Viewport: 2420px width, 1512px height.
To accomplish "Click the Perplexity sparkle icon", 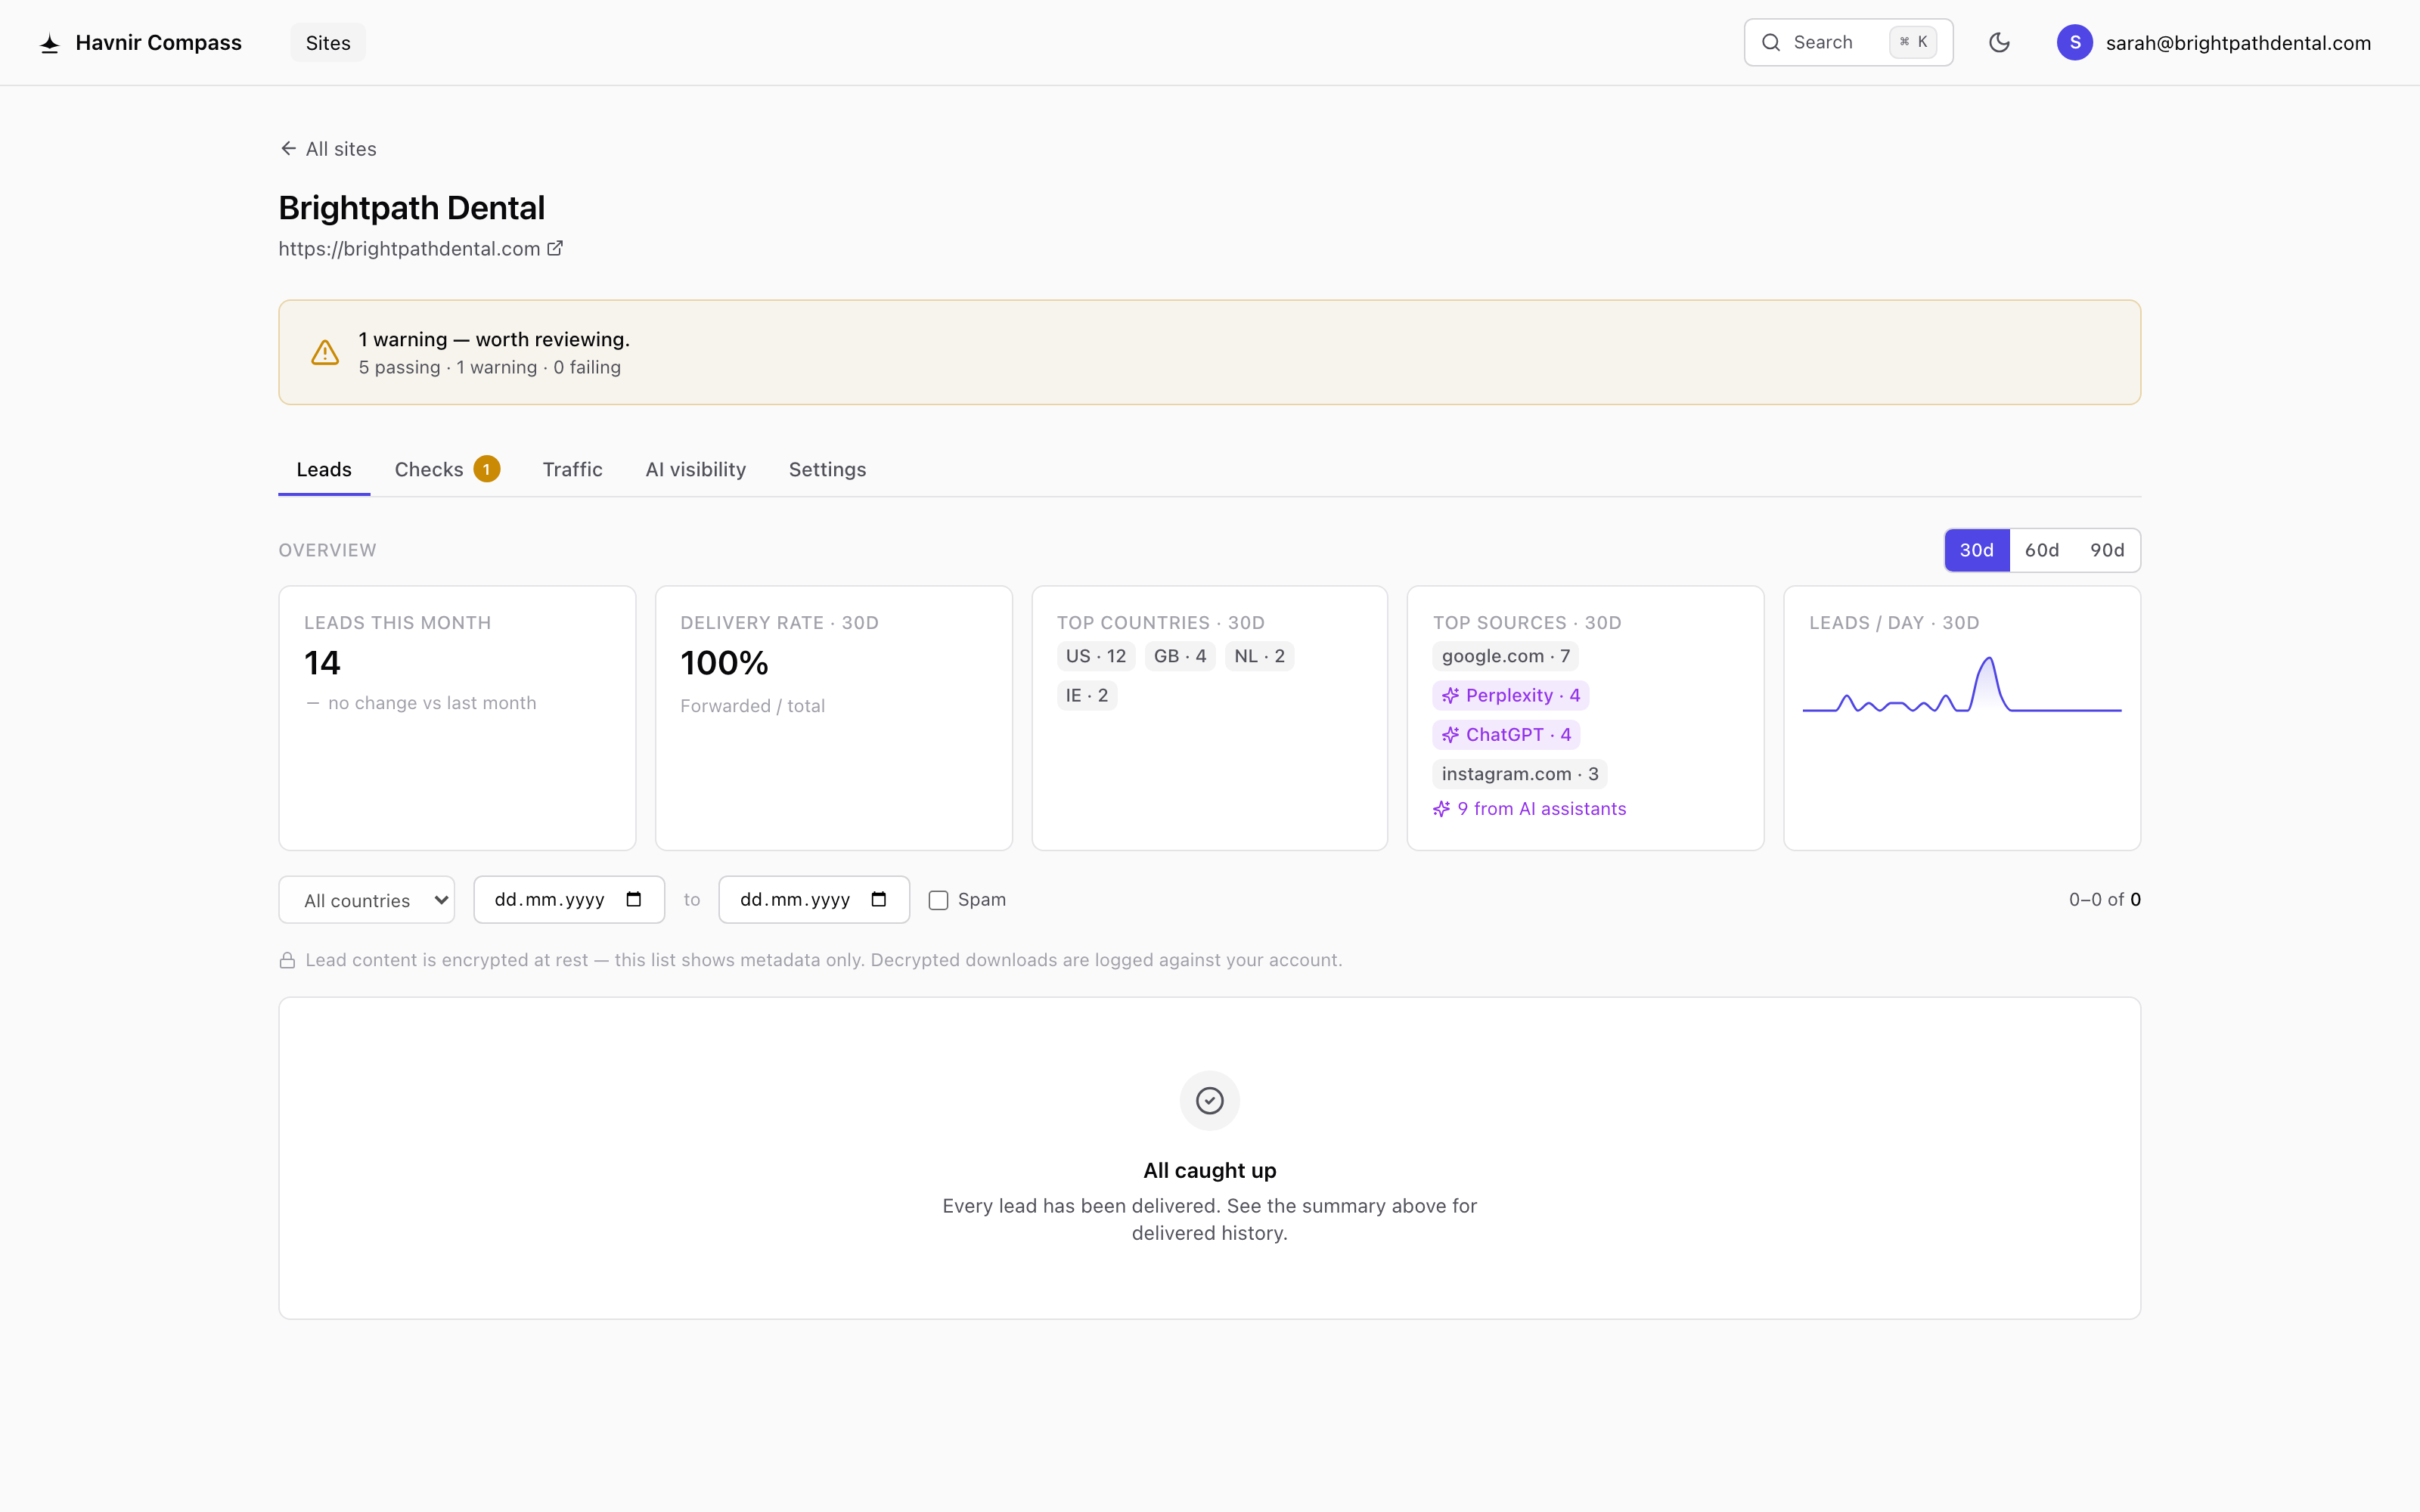I will (1450, 695).
